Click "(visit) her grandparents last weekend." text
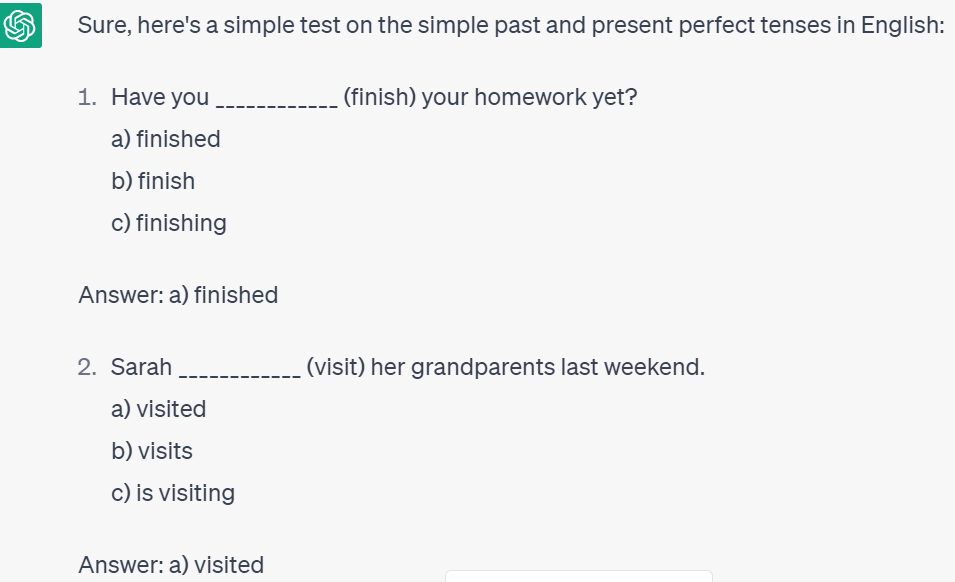The width and height of the screenshot is (955, 582). pos(505,367)
